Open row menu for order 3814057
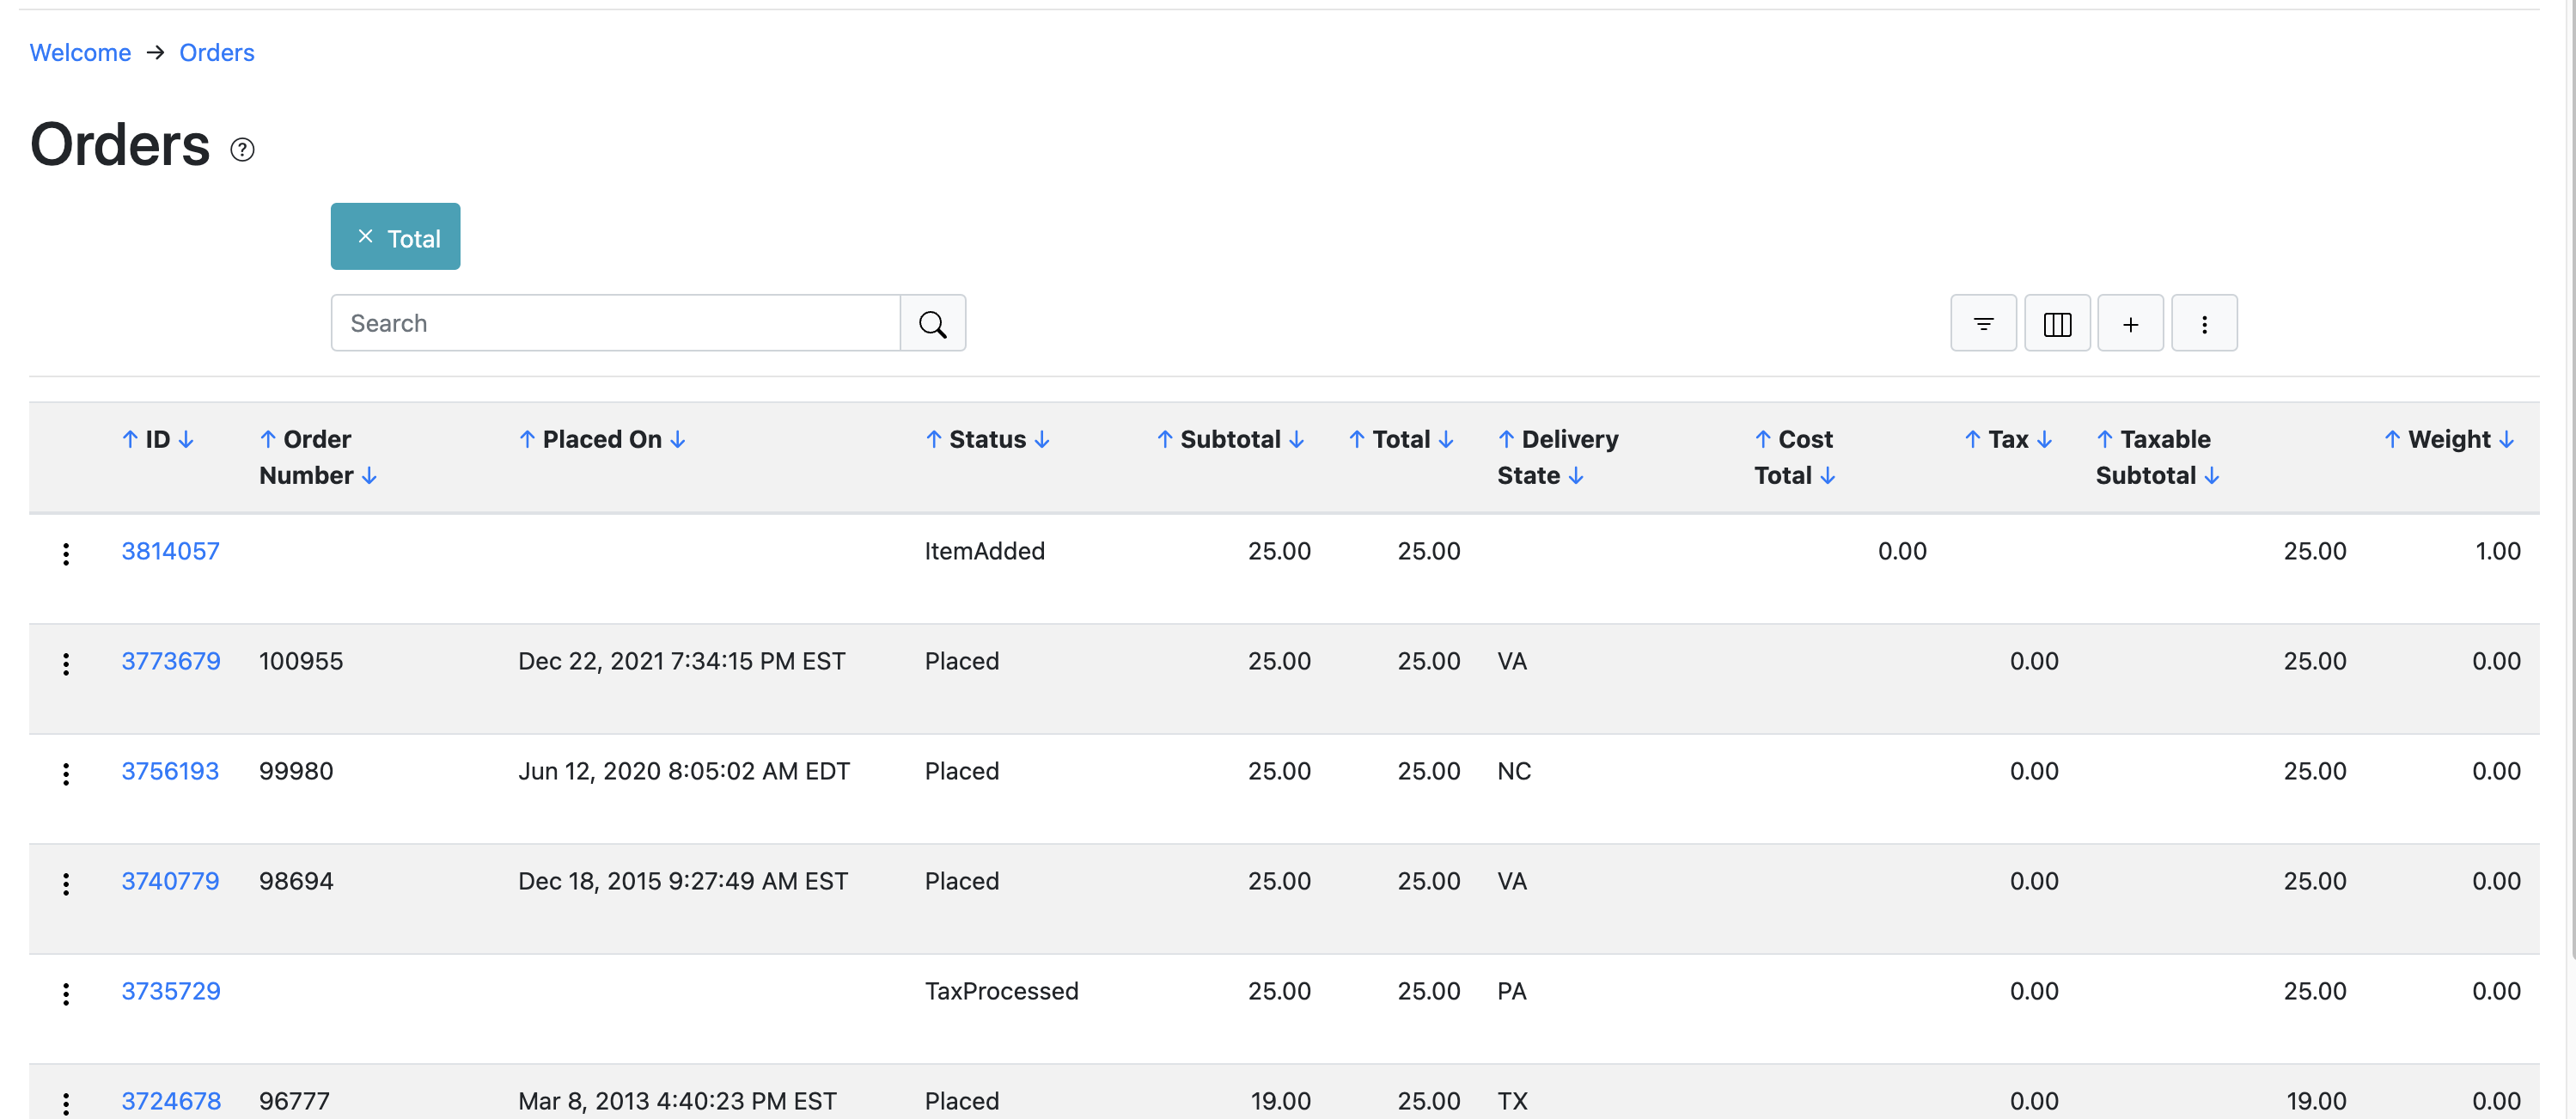Viewport: 2576px width, 1119px height. pos(66,554)
